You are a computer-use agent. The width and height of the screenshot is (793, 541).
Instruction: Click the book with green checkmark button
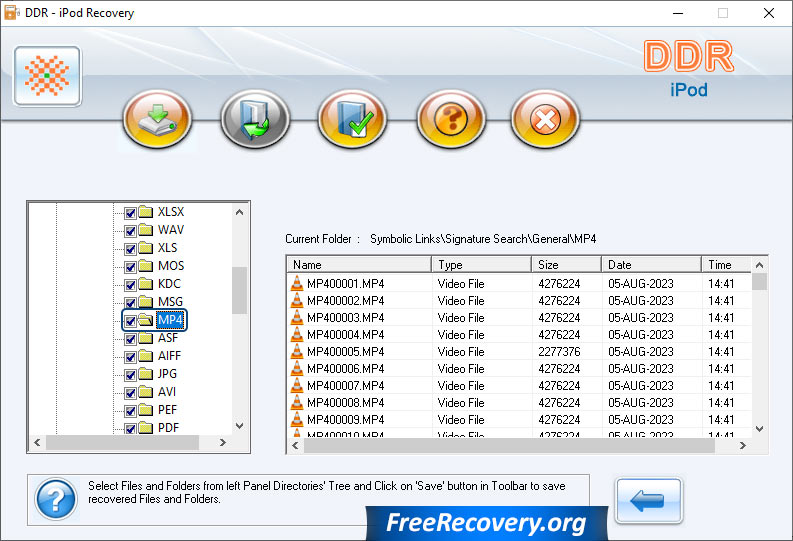pos(353,119)
